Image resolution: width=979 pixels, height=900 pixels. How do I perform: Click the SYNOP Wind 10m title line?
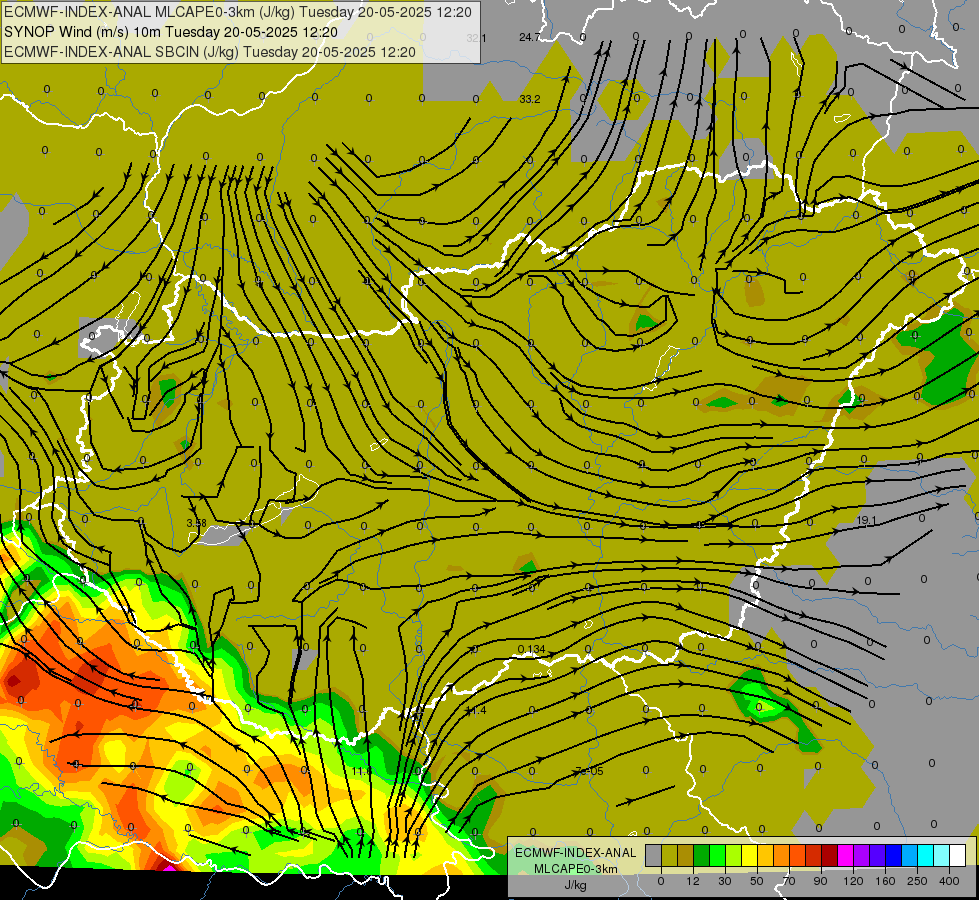[170, 32]
